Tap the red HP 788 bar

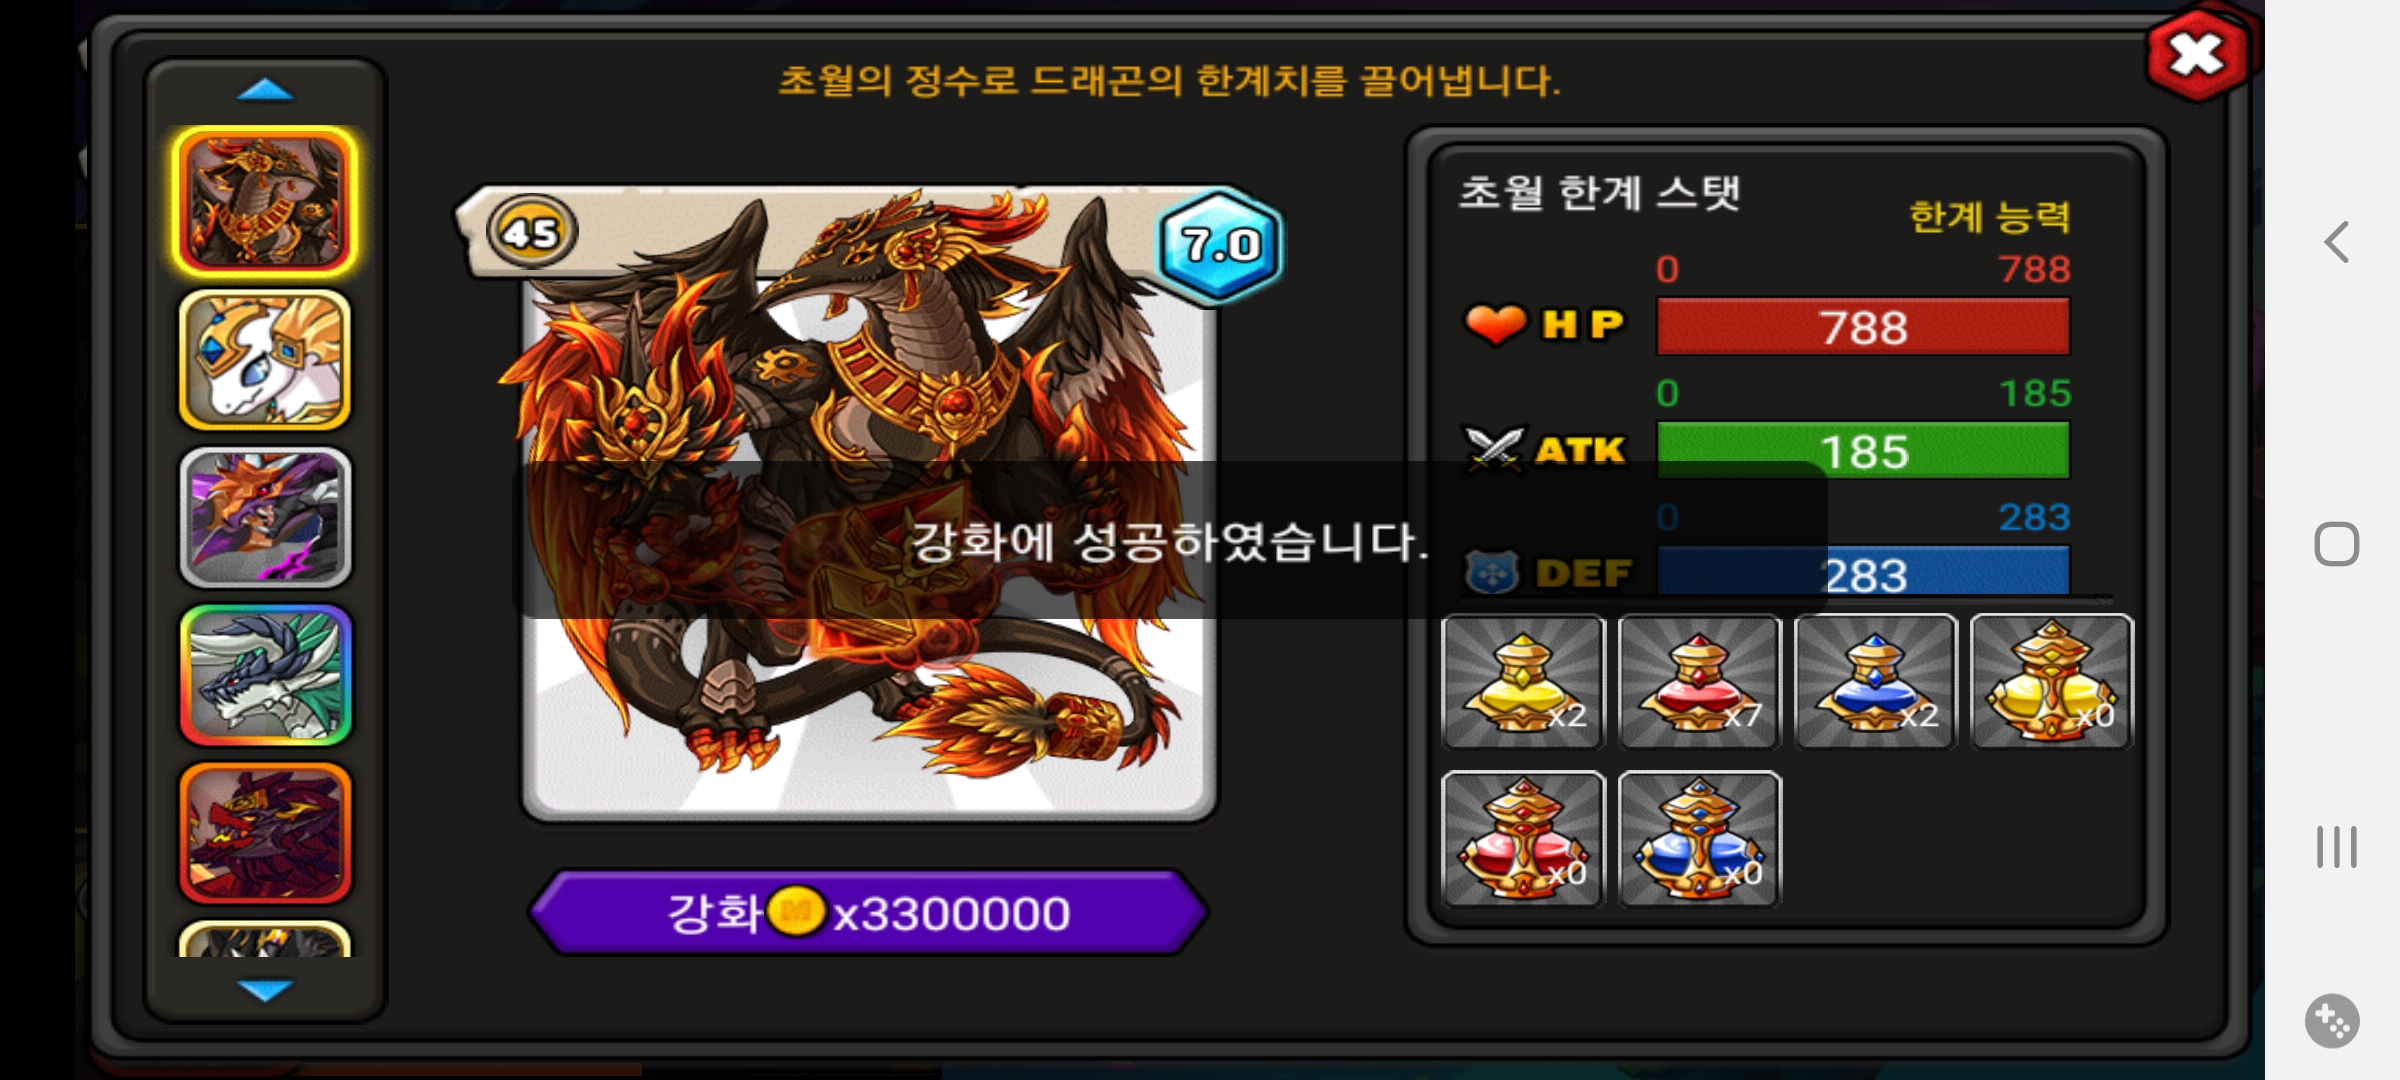(x=1863, y=327)
